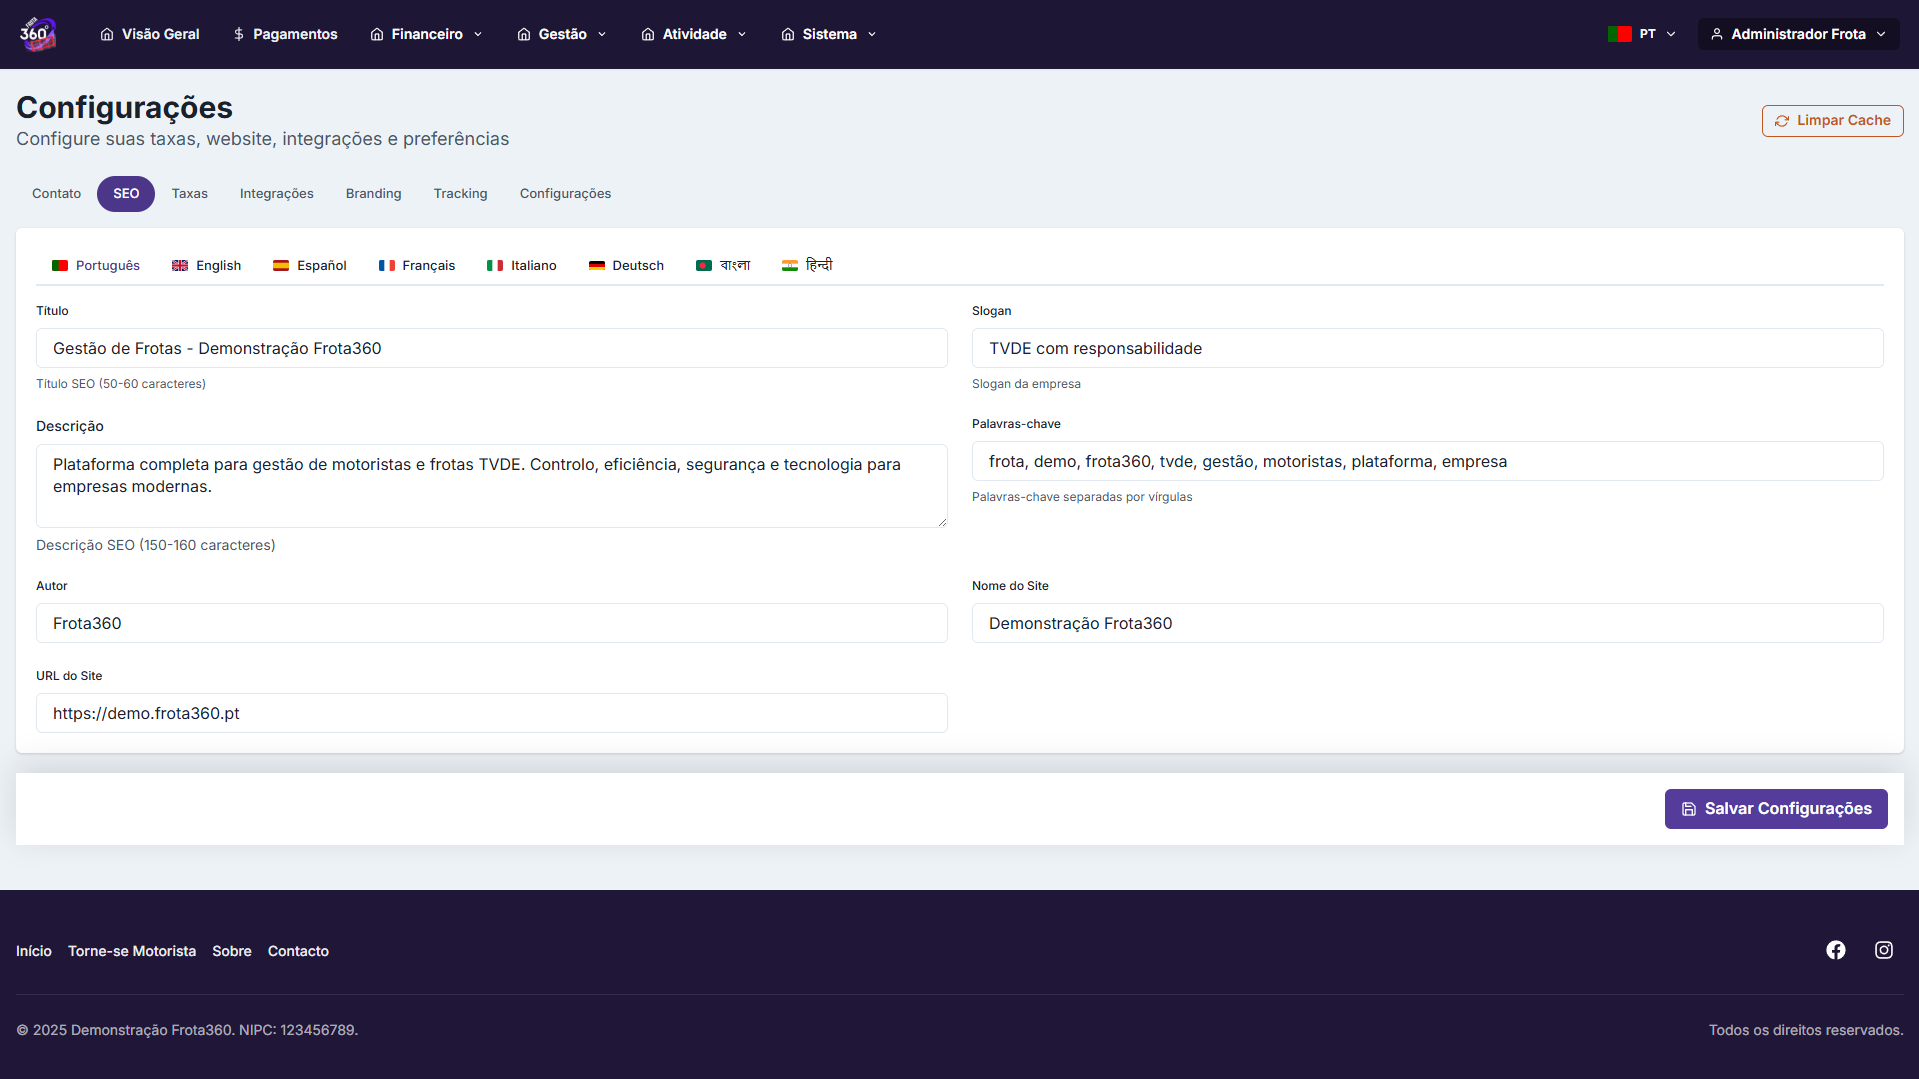Expand the Financeiro dropdown menu
The image size is (1919, 1079).
tap(426, 34)
